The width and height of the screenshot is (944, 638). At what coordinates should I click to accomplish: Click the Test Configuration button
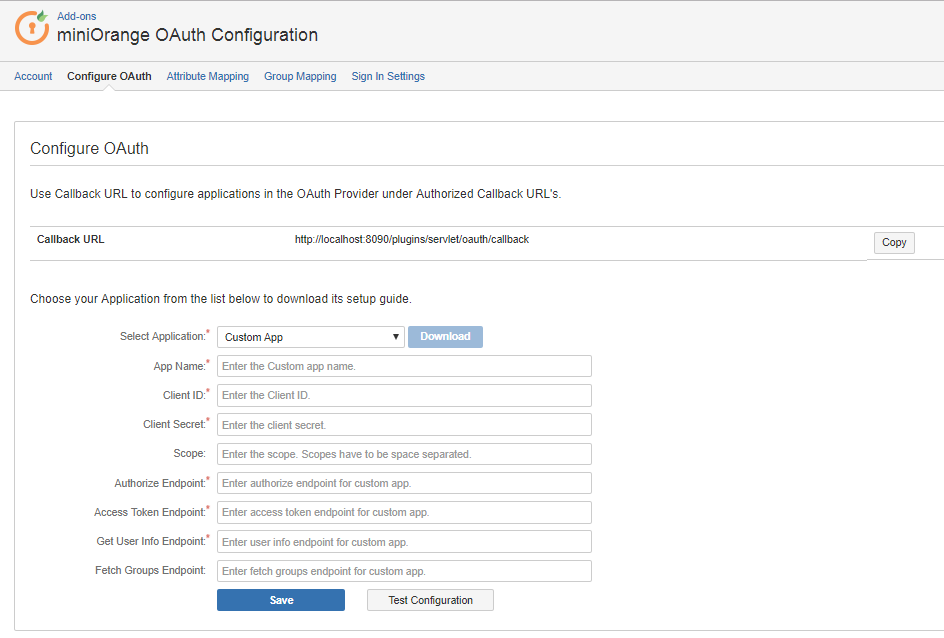[430, 600]
